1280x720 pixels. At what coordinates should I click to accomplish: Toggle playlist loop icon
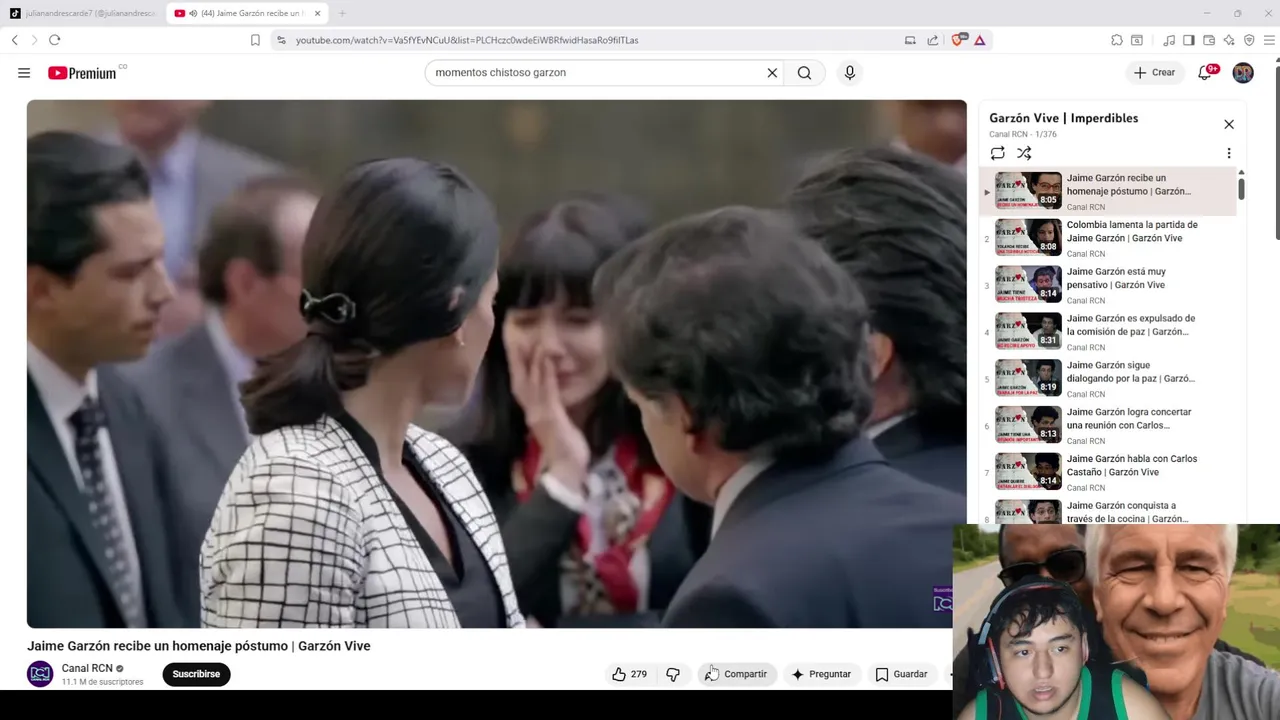point(997,153)
